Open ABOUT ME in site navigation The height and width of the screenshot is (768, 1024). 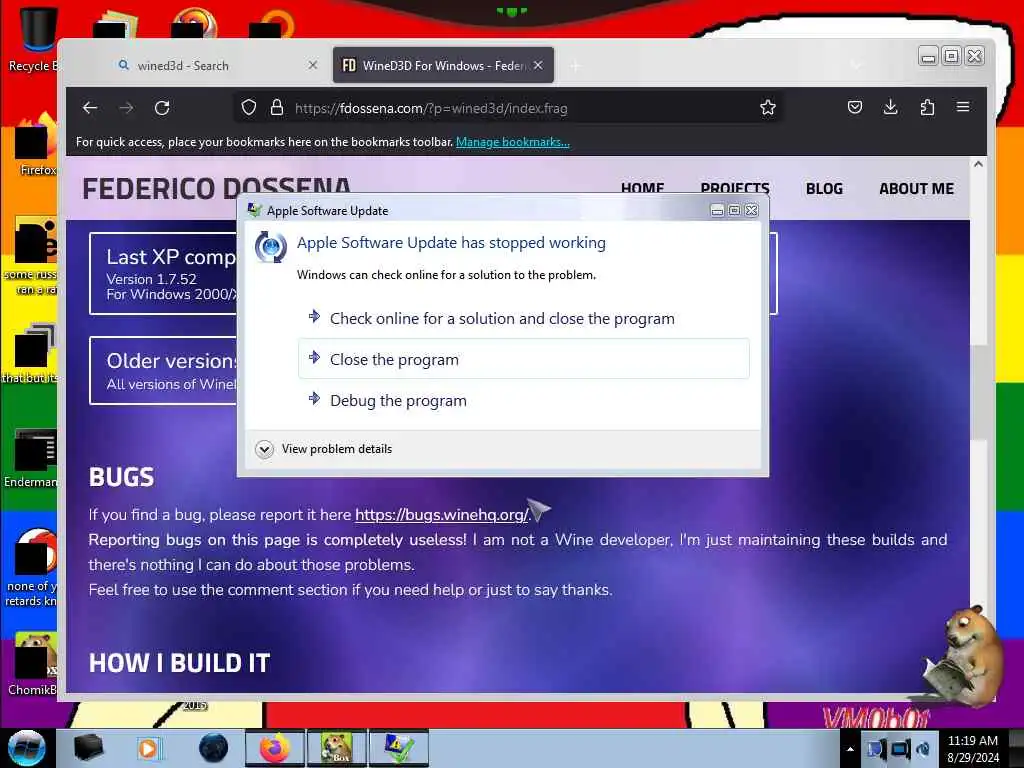[x=916, y=189]
